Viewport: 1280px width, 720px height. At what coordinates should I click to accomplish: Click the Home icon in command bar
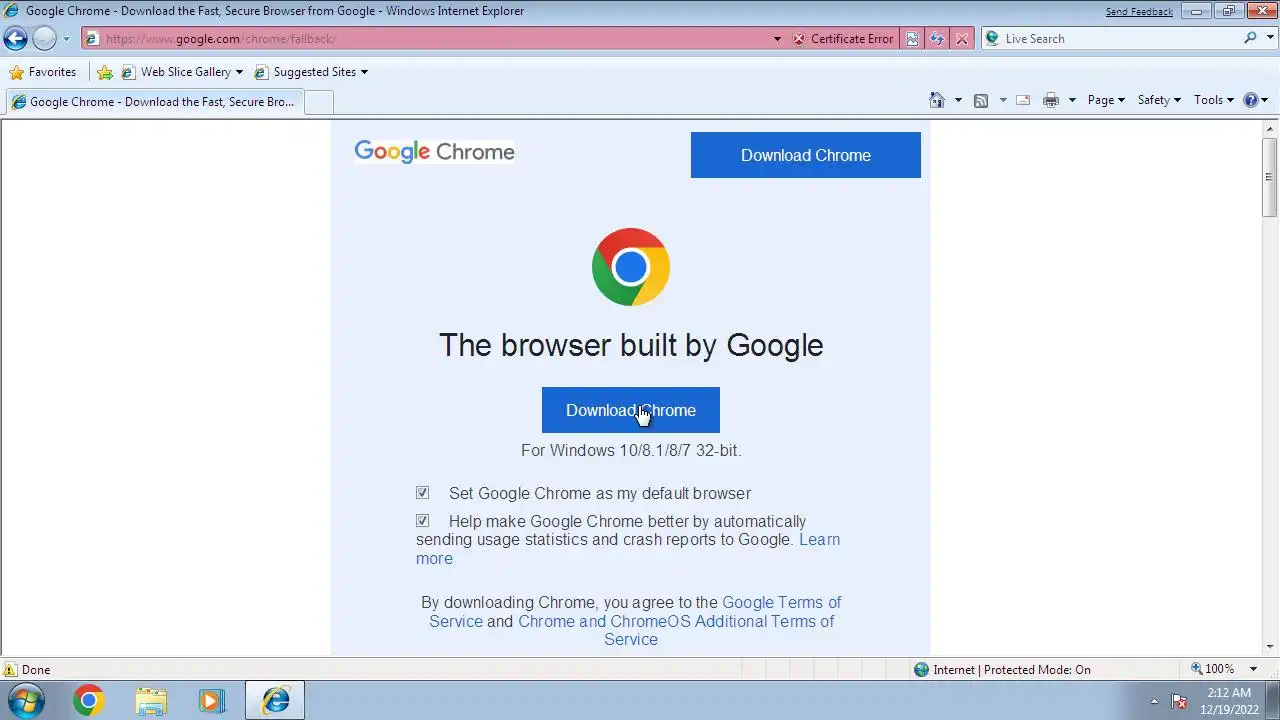(937, 100)
